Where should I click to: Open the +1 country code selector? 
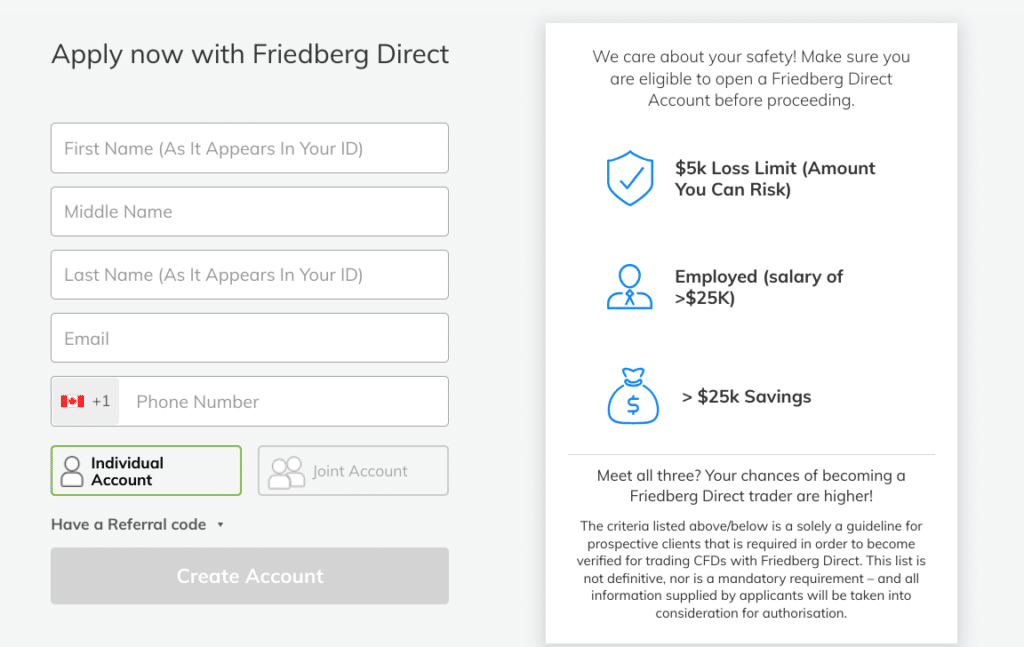[x=86, y=402]
